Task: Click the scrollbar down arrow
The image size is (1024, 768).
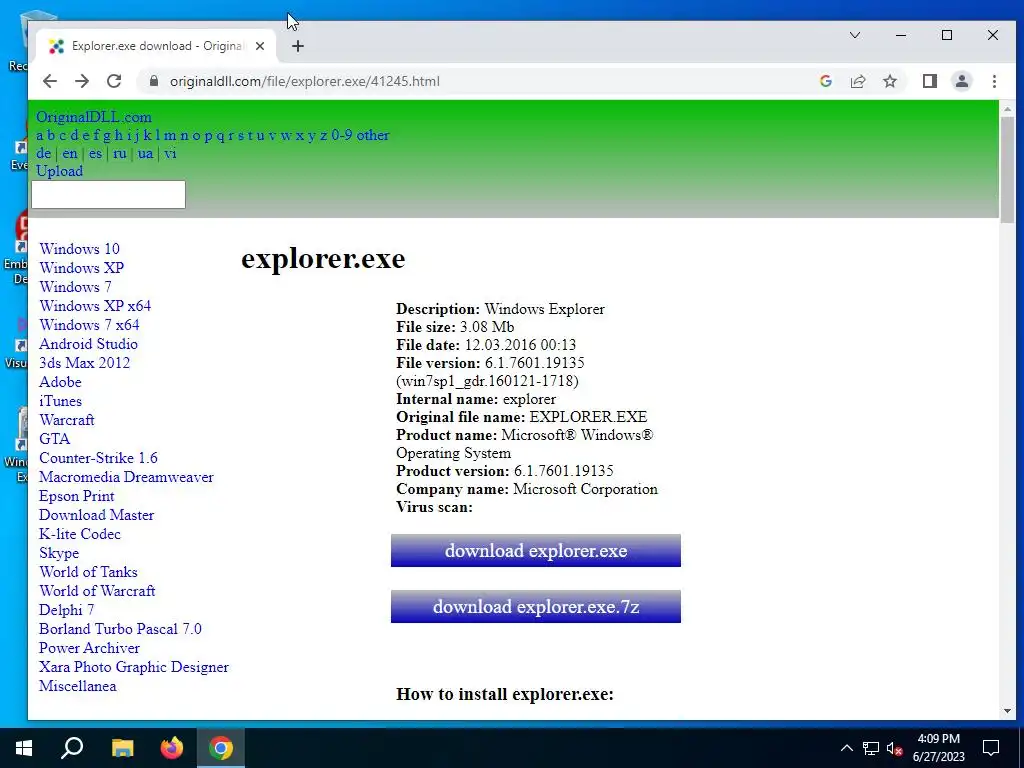Action: 1007,711
